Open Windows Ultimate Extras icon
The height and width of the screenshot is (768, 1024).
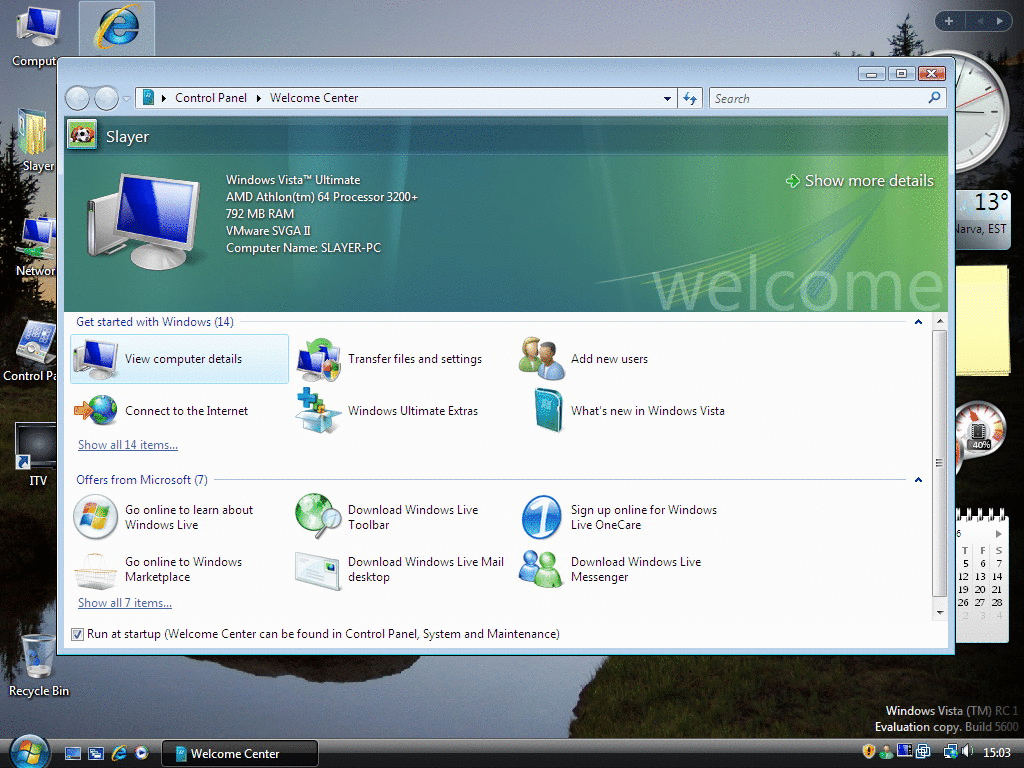click(319, 411)
